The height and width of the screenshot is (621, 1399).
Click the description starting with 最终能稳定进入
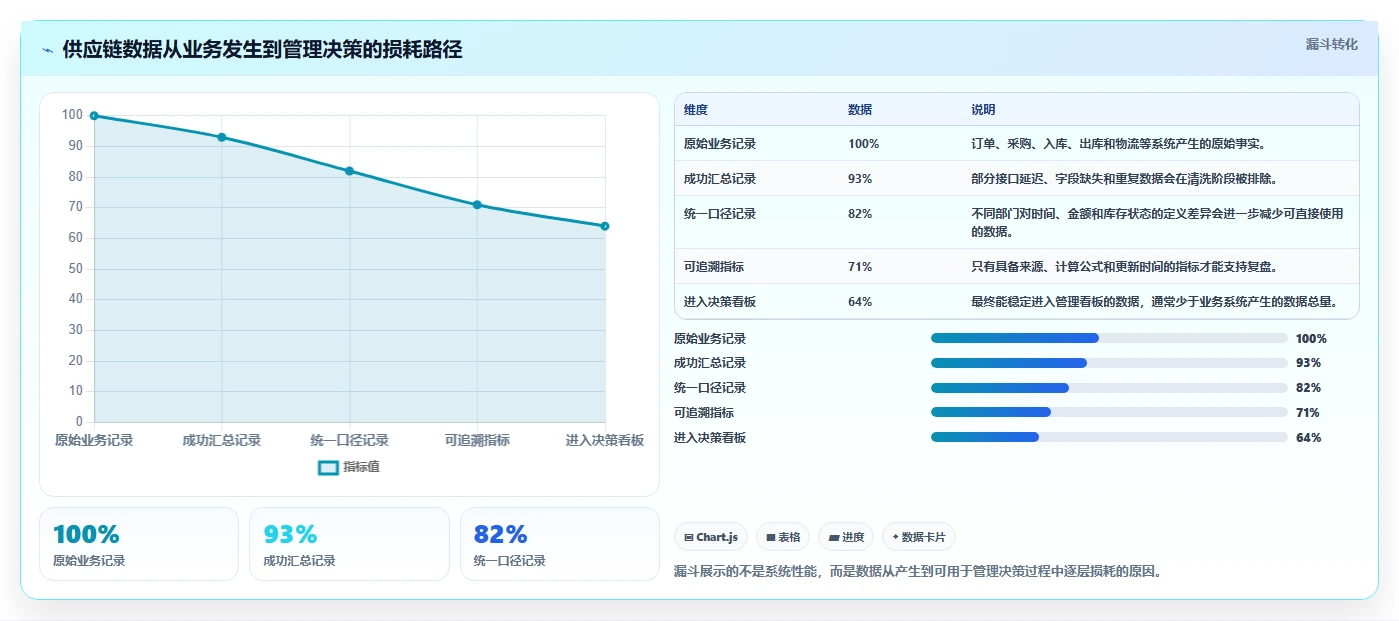pyautogui.click(x=1154, y=302)
